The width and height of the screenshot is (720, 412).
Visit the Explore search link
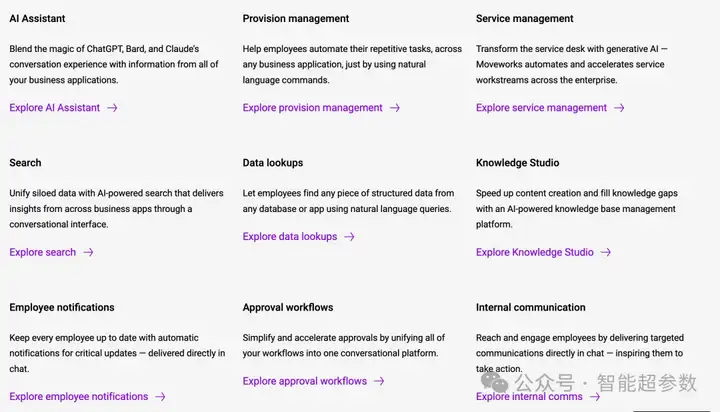coord(43,252)
